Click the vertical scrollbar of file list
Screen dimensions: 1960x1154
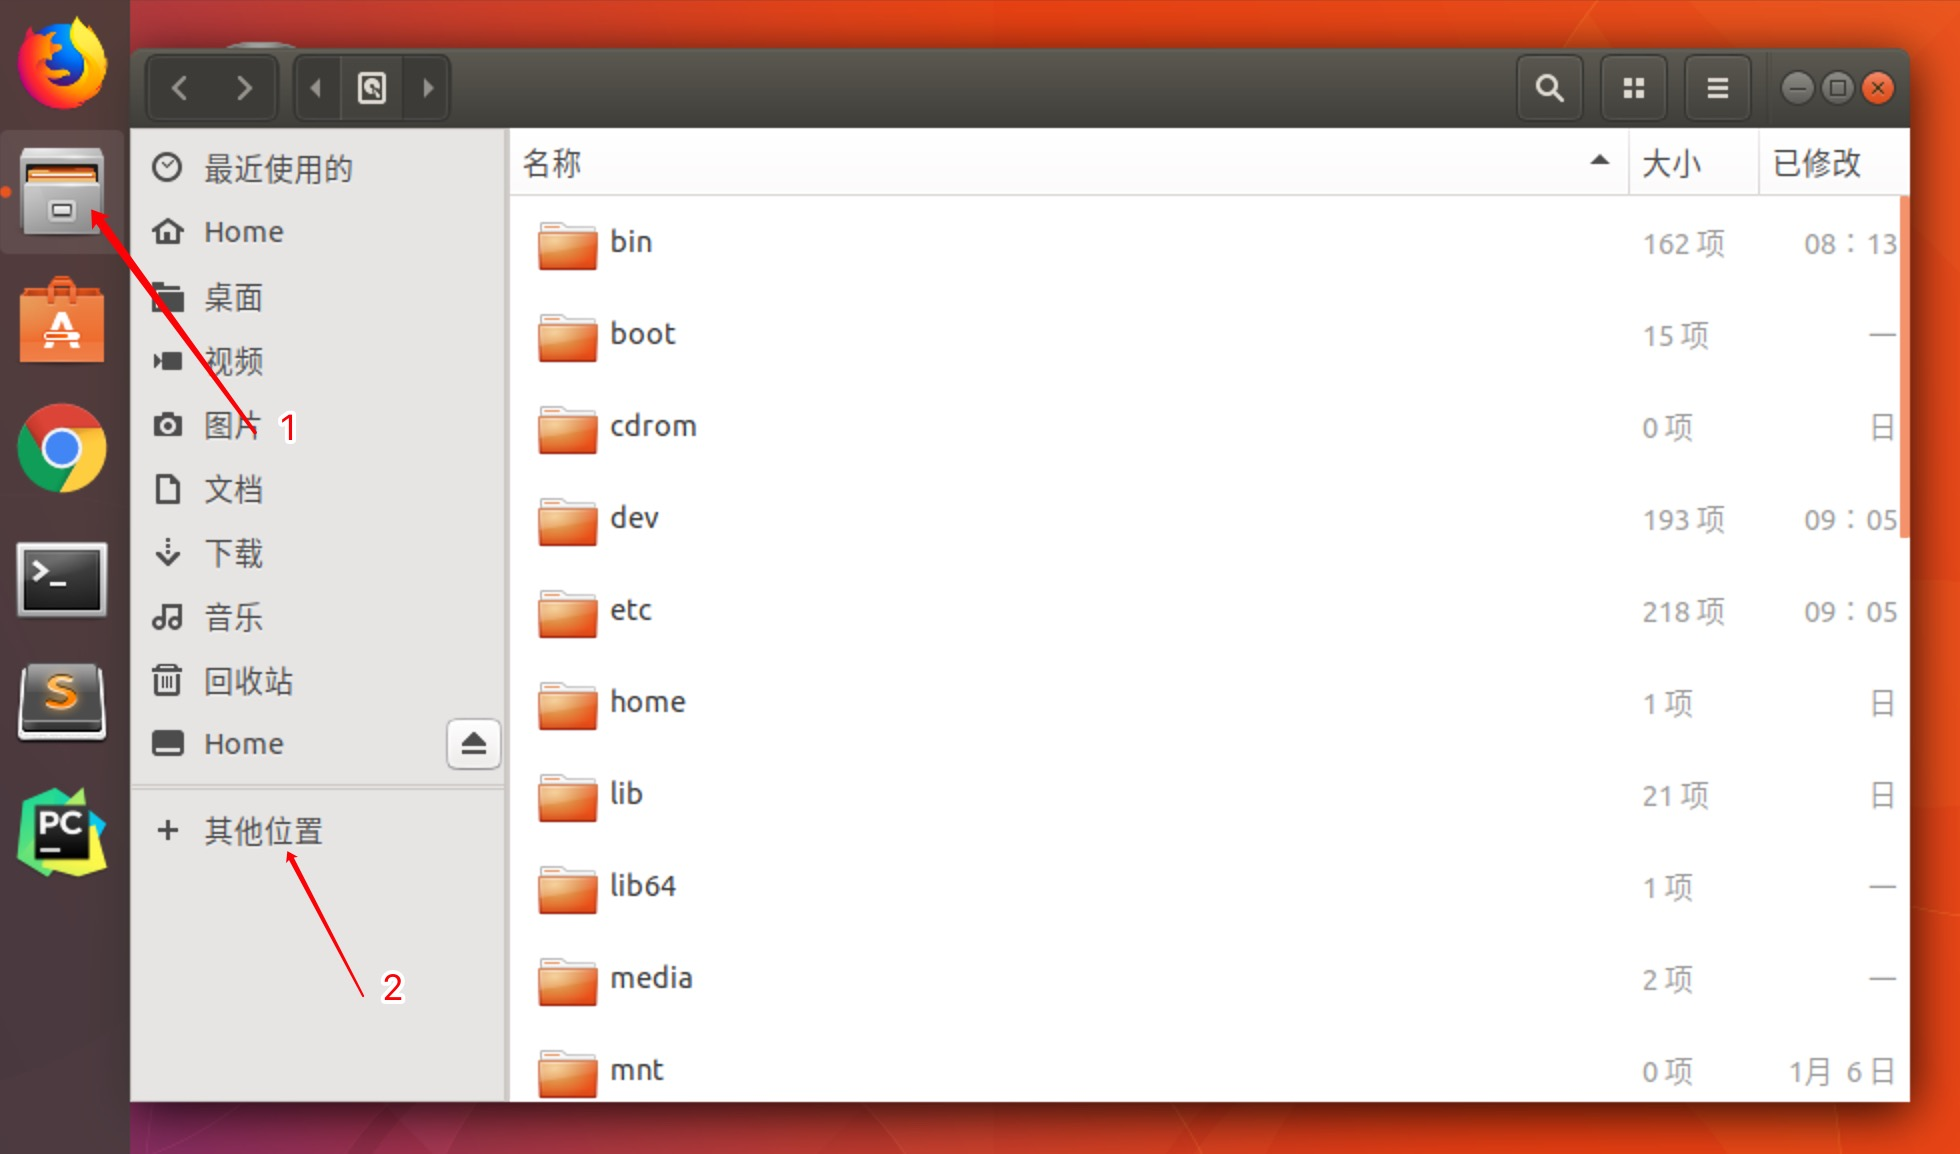coord(1904,366)
